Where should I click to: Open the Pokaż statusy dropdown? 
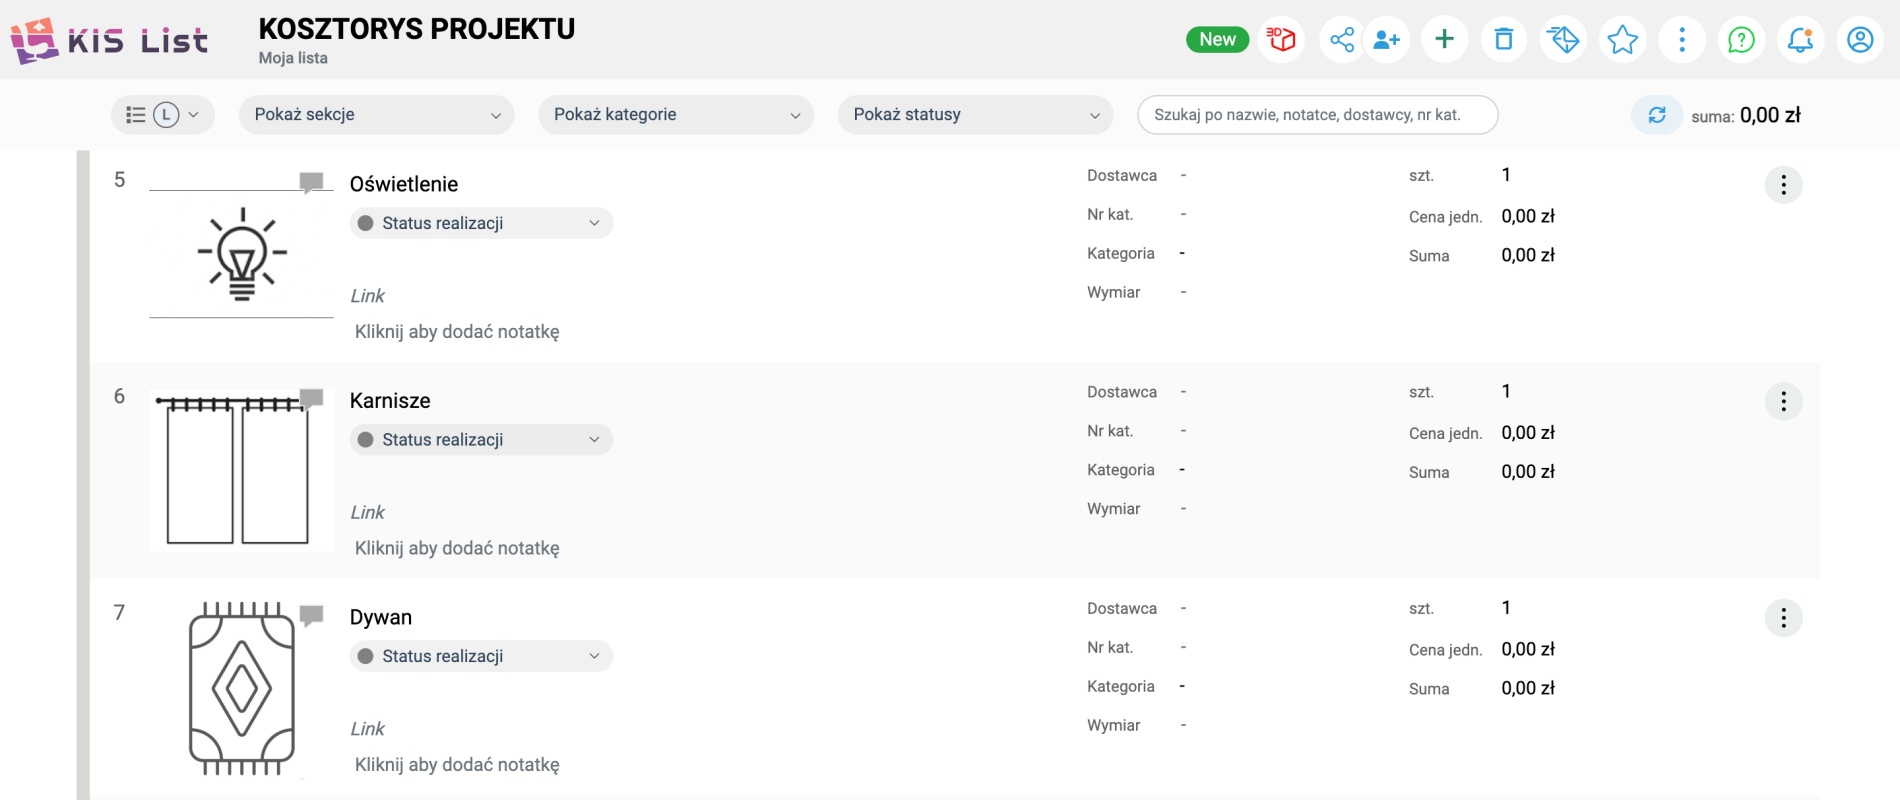pyautogui.click(x=975, y=115)
